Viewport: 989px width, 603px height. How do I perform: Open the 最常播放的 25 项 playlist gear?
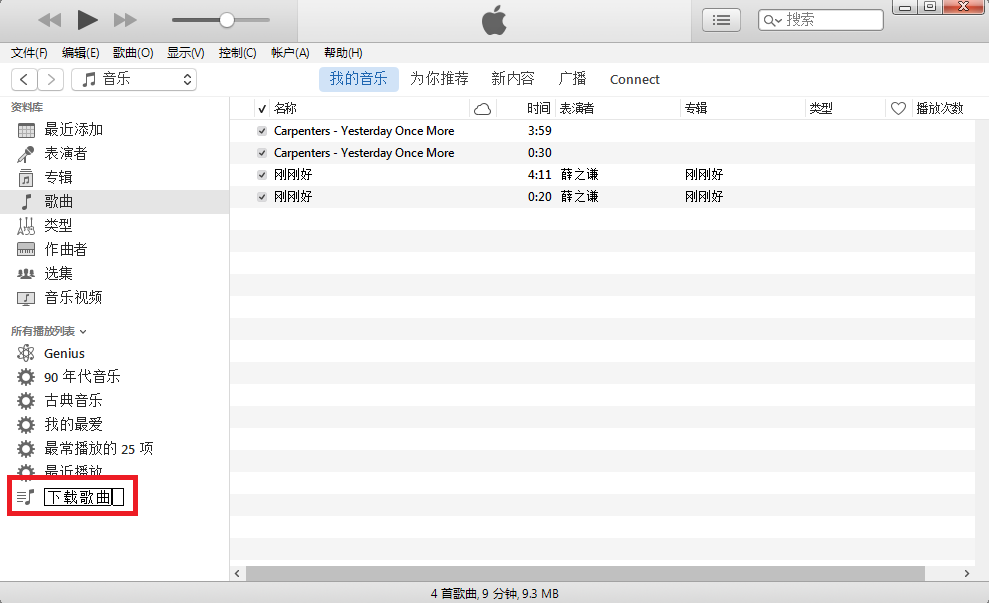point(26,449)
